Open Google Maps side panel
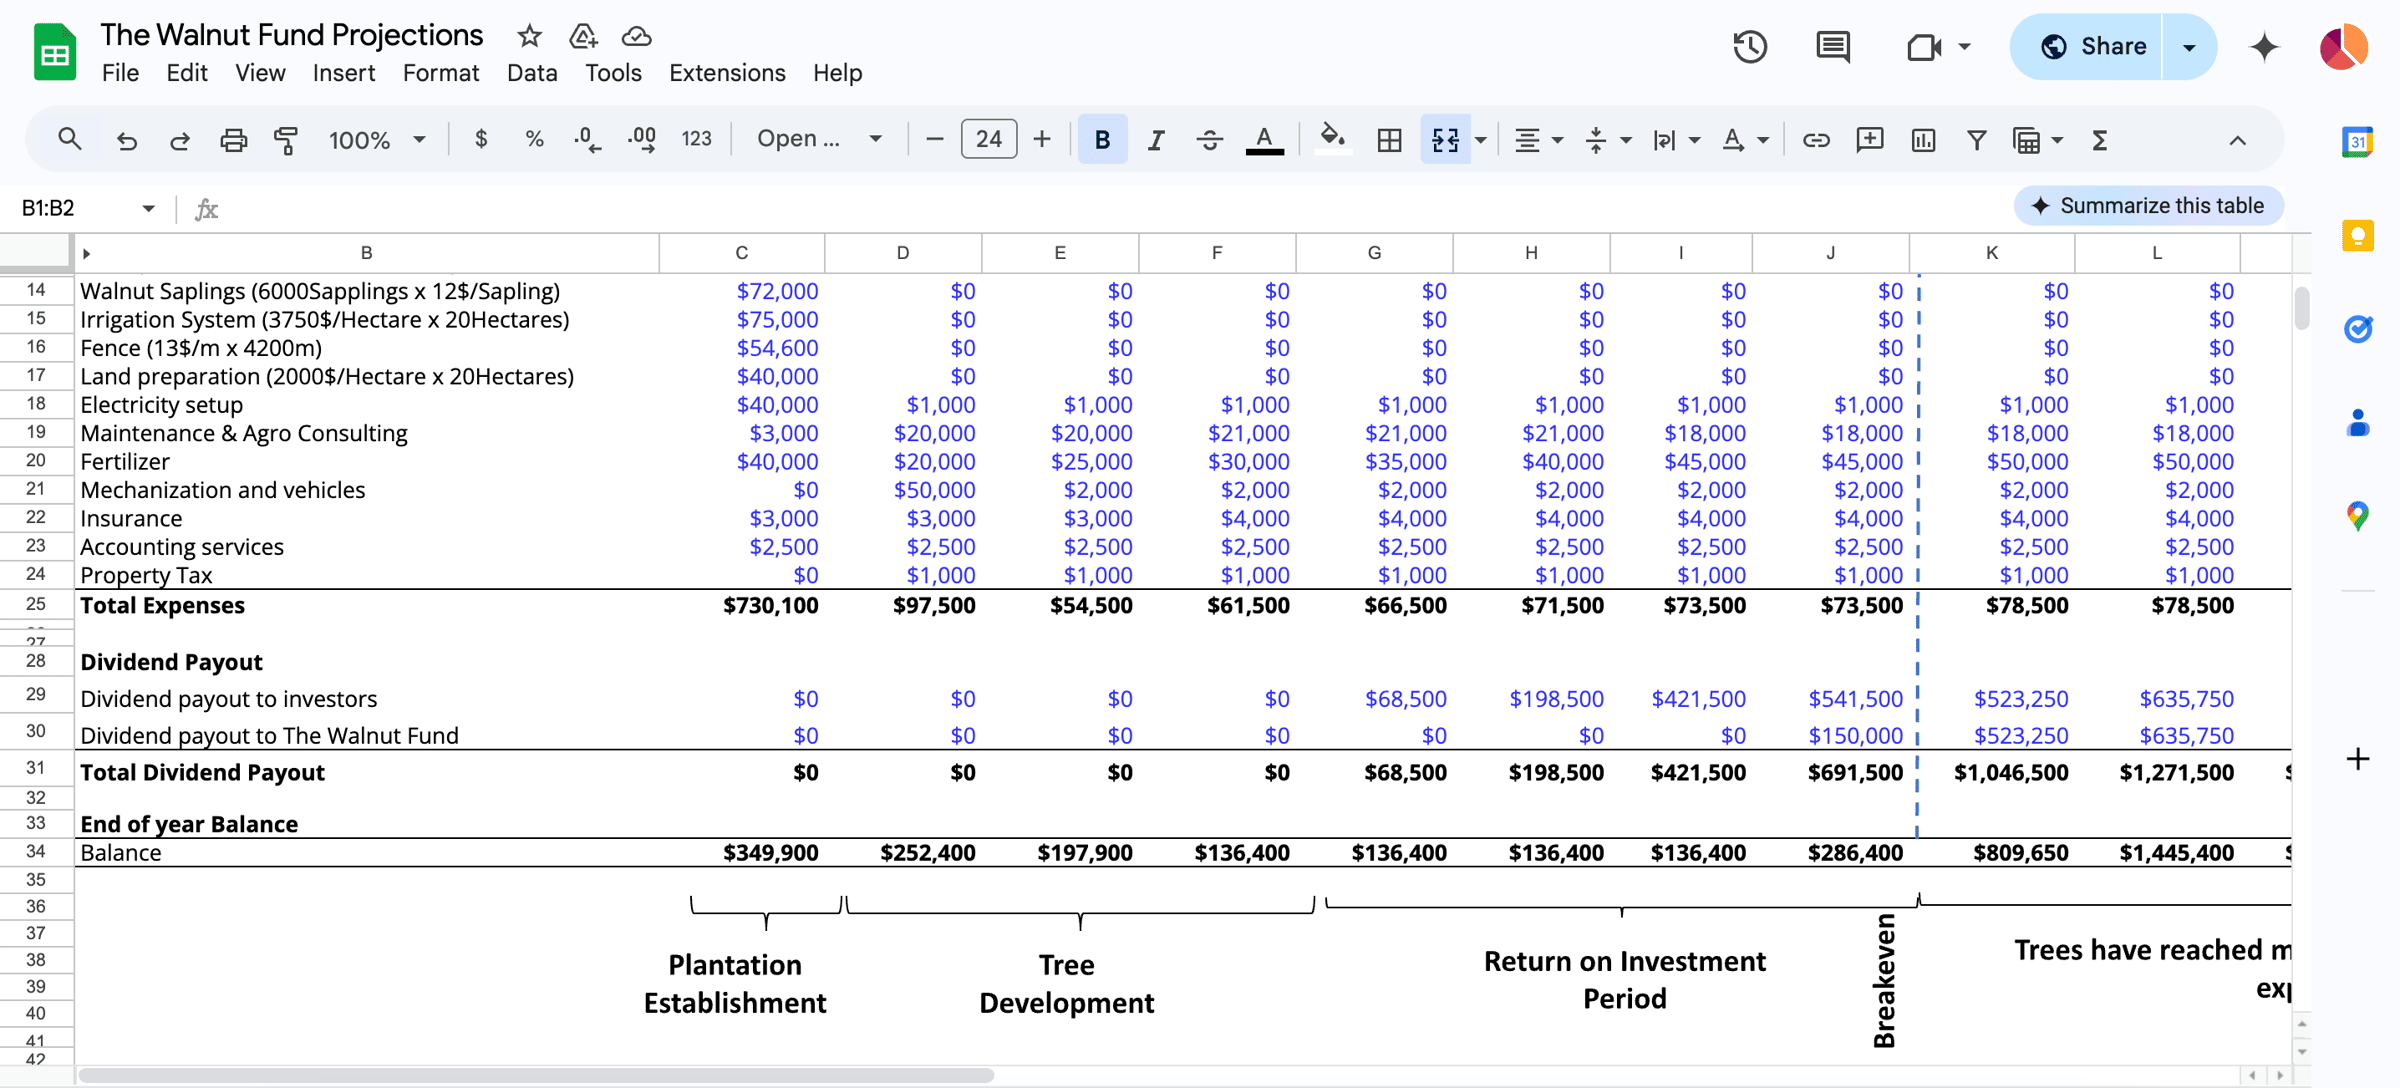Image resolution: width=2400 pixels, height=1088 pixels. (x=2358, y=516)
